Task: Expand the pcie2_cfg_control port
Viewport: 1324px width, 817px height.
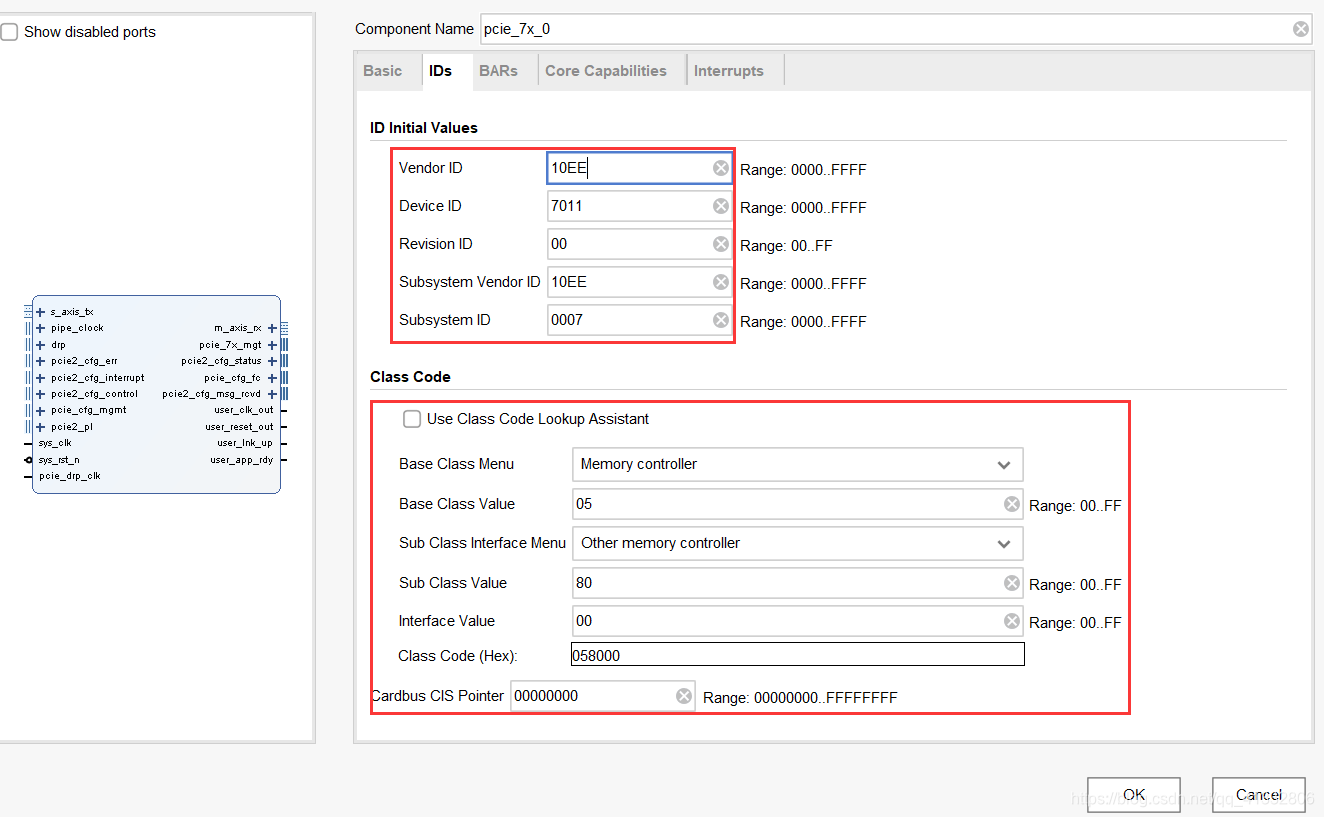Action: pos(40,394)
